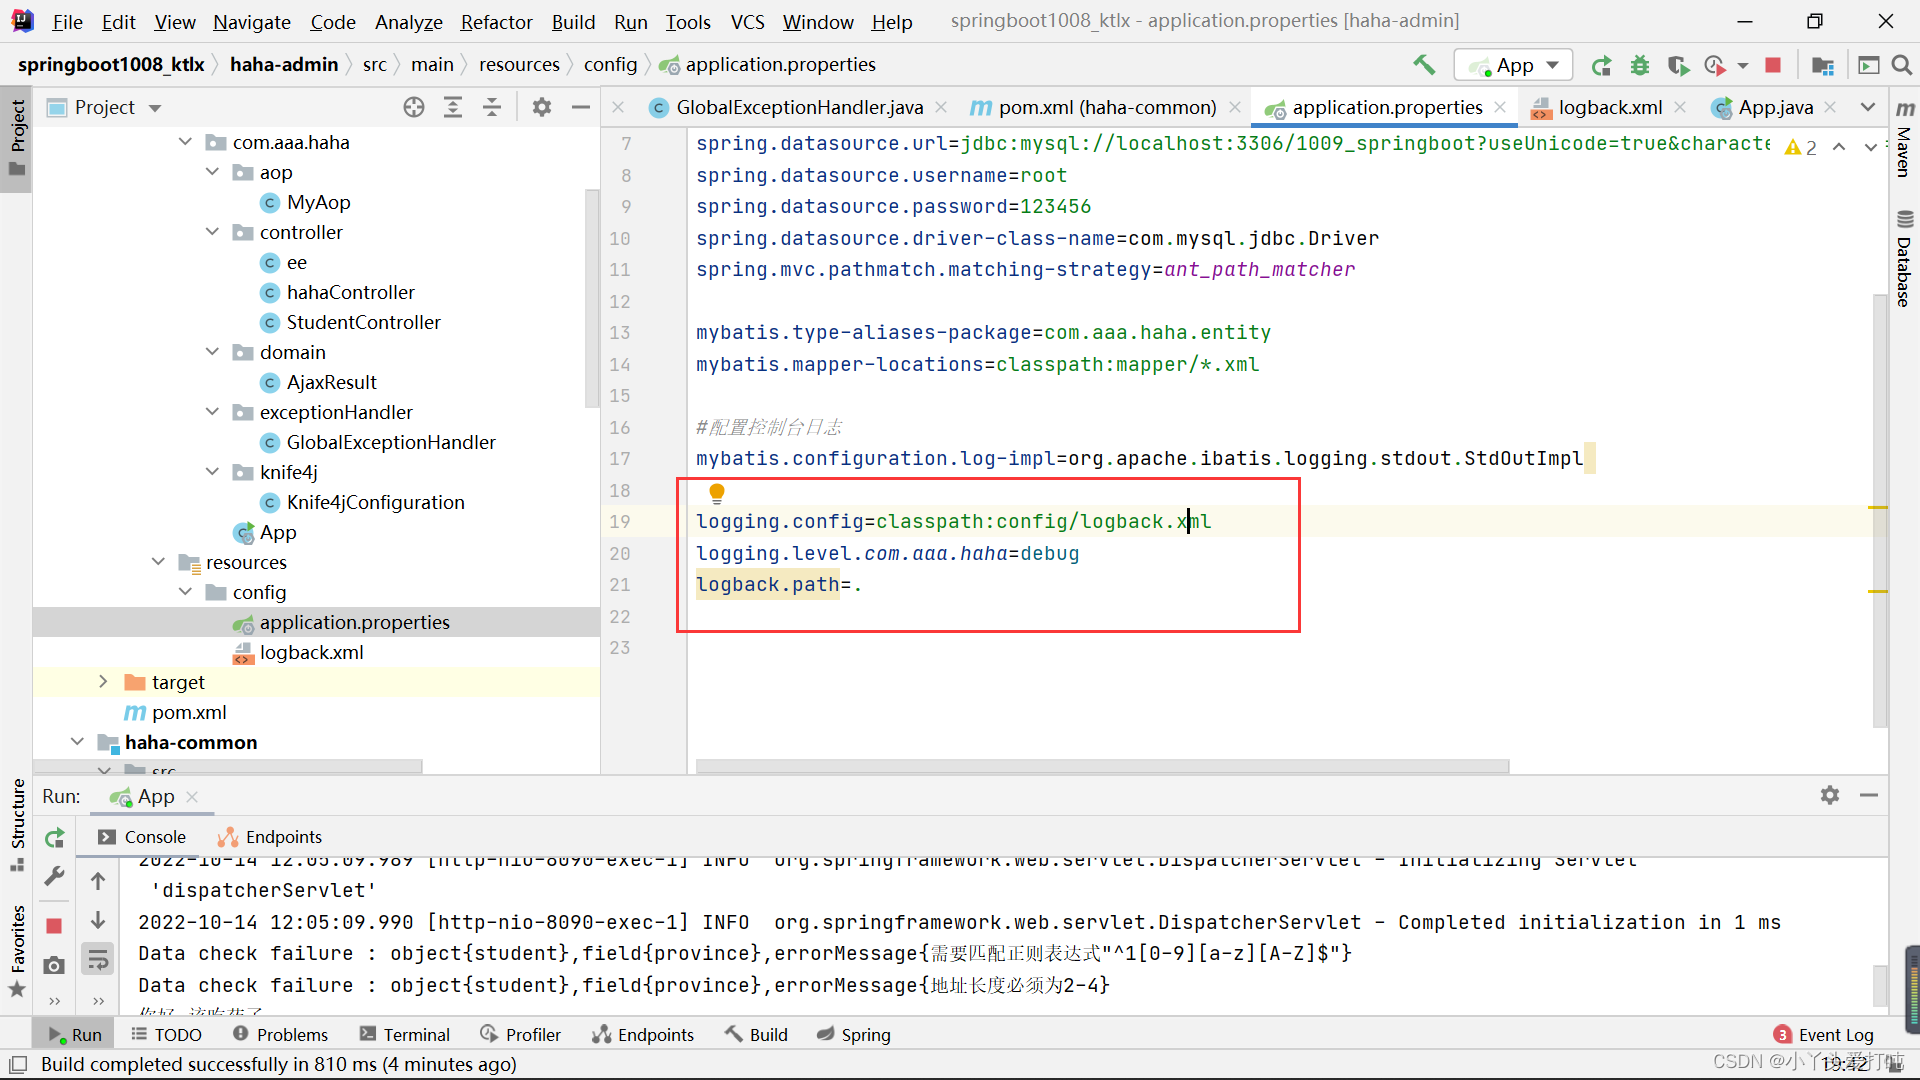
Task: Click console vertical scrollbar
Action: click(x=1880, y=985)
